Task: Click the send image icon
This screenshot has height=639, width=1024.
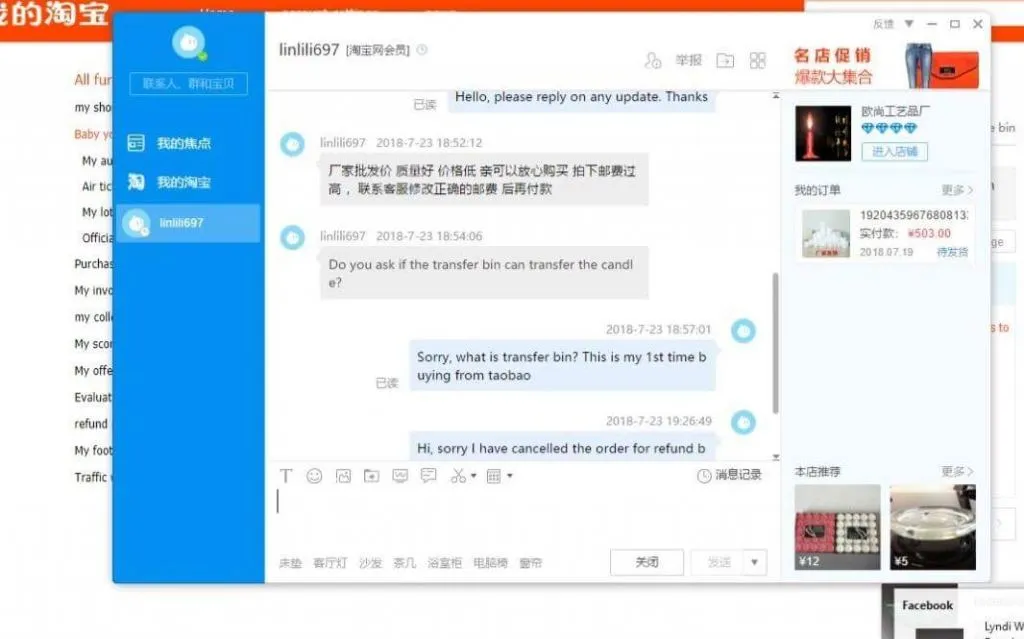Action: 344,477
